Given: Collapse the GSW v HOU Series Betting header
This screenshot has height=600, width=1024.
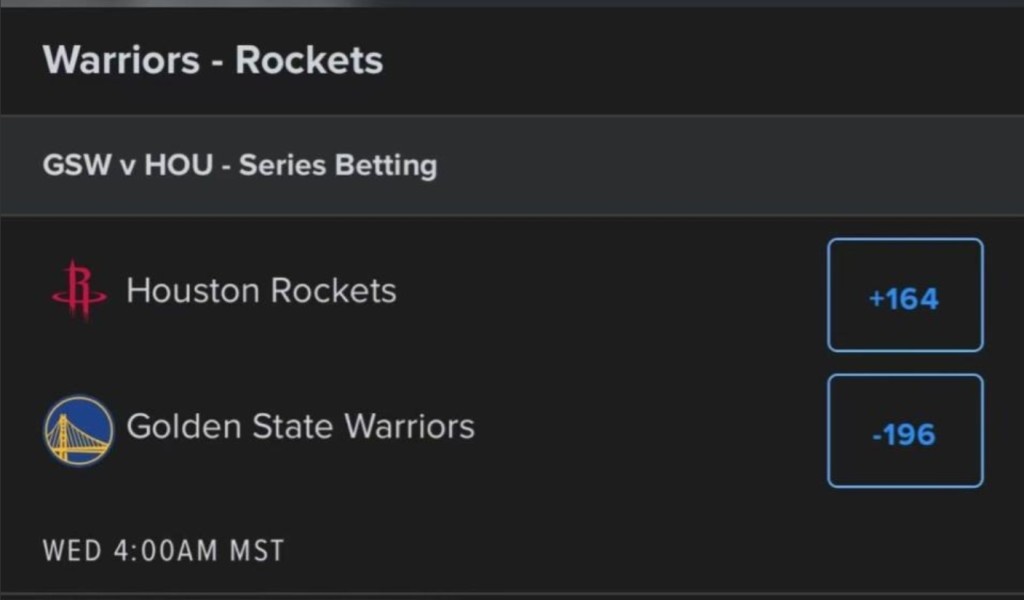Looking at the screenshot, I should (240, 165).
